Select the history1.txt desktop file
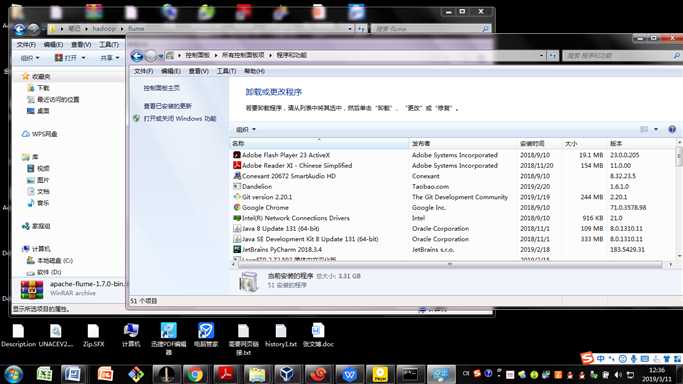Viewport: 683px width, 384px height. pos(281,336)
